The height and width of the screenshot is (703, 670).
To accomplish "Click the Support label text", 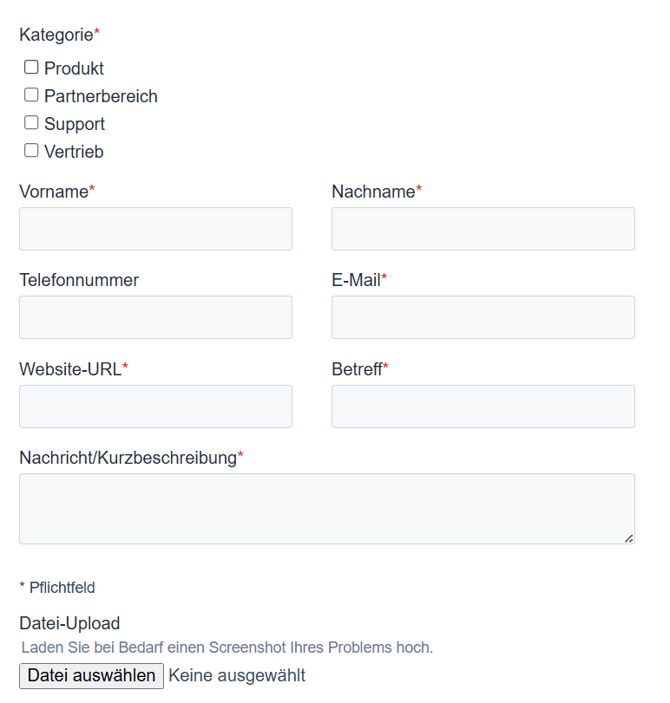I will coord(75,125).
